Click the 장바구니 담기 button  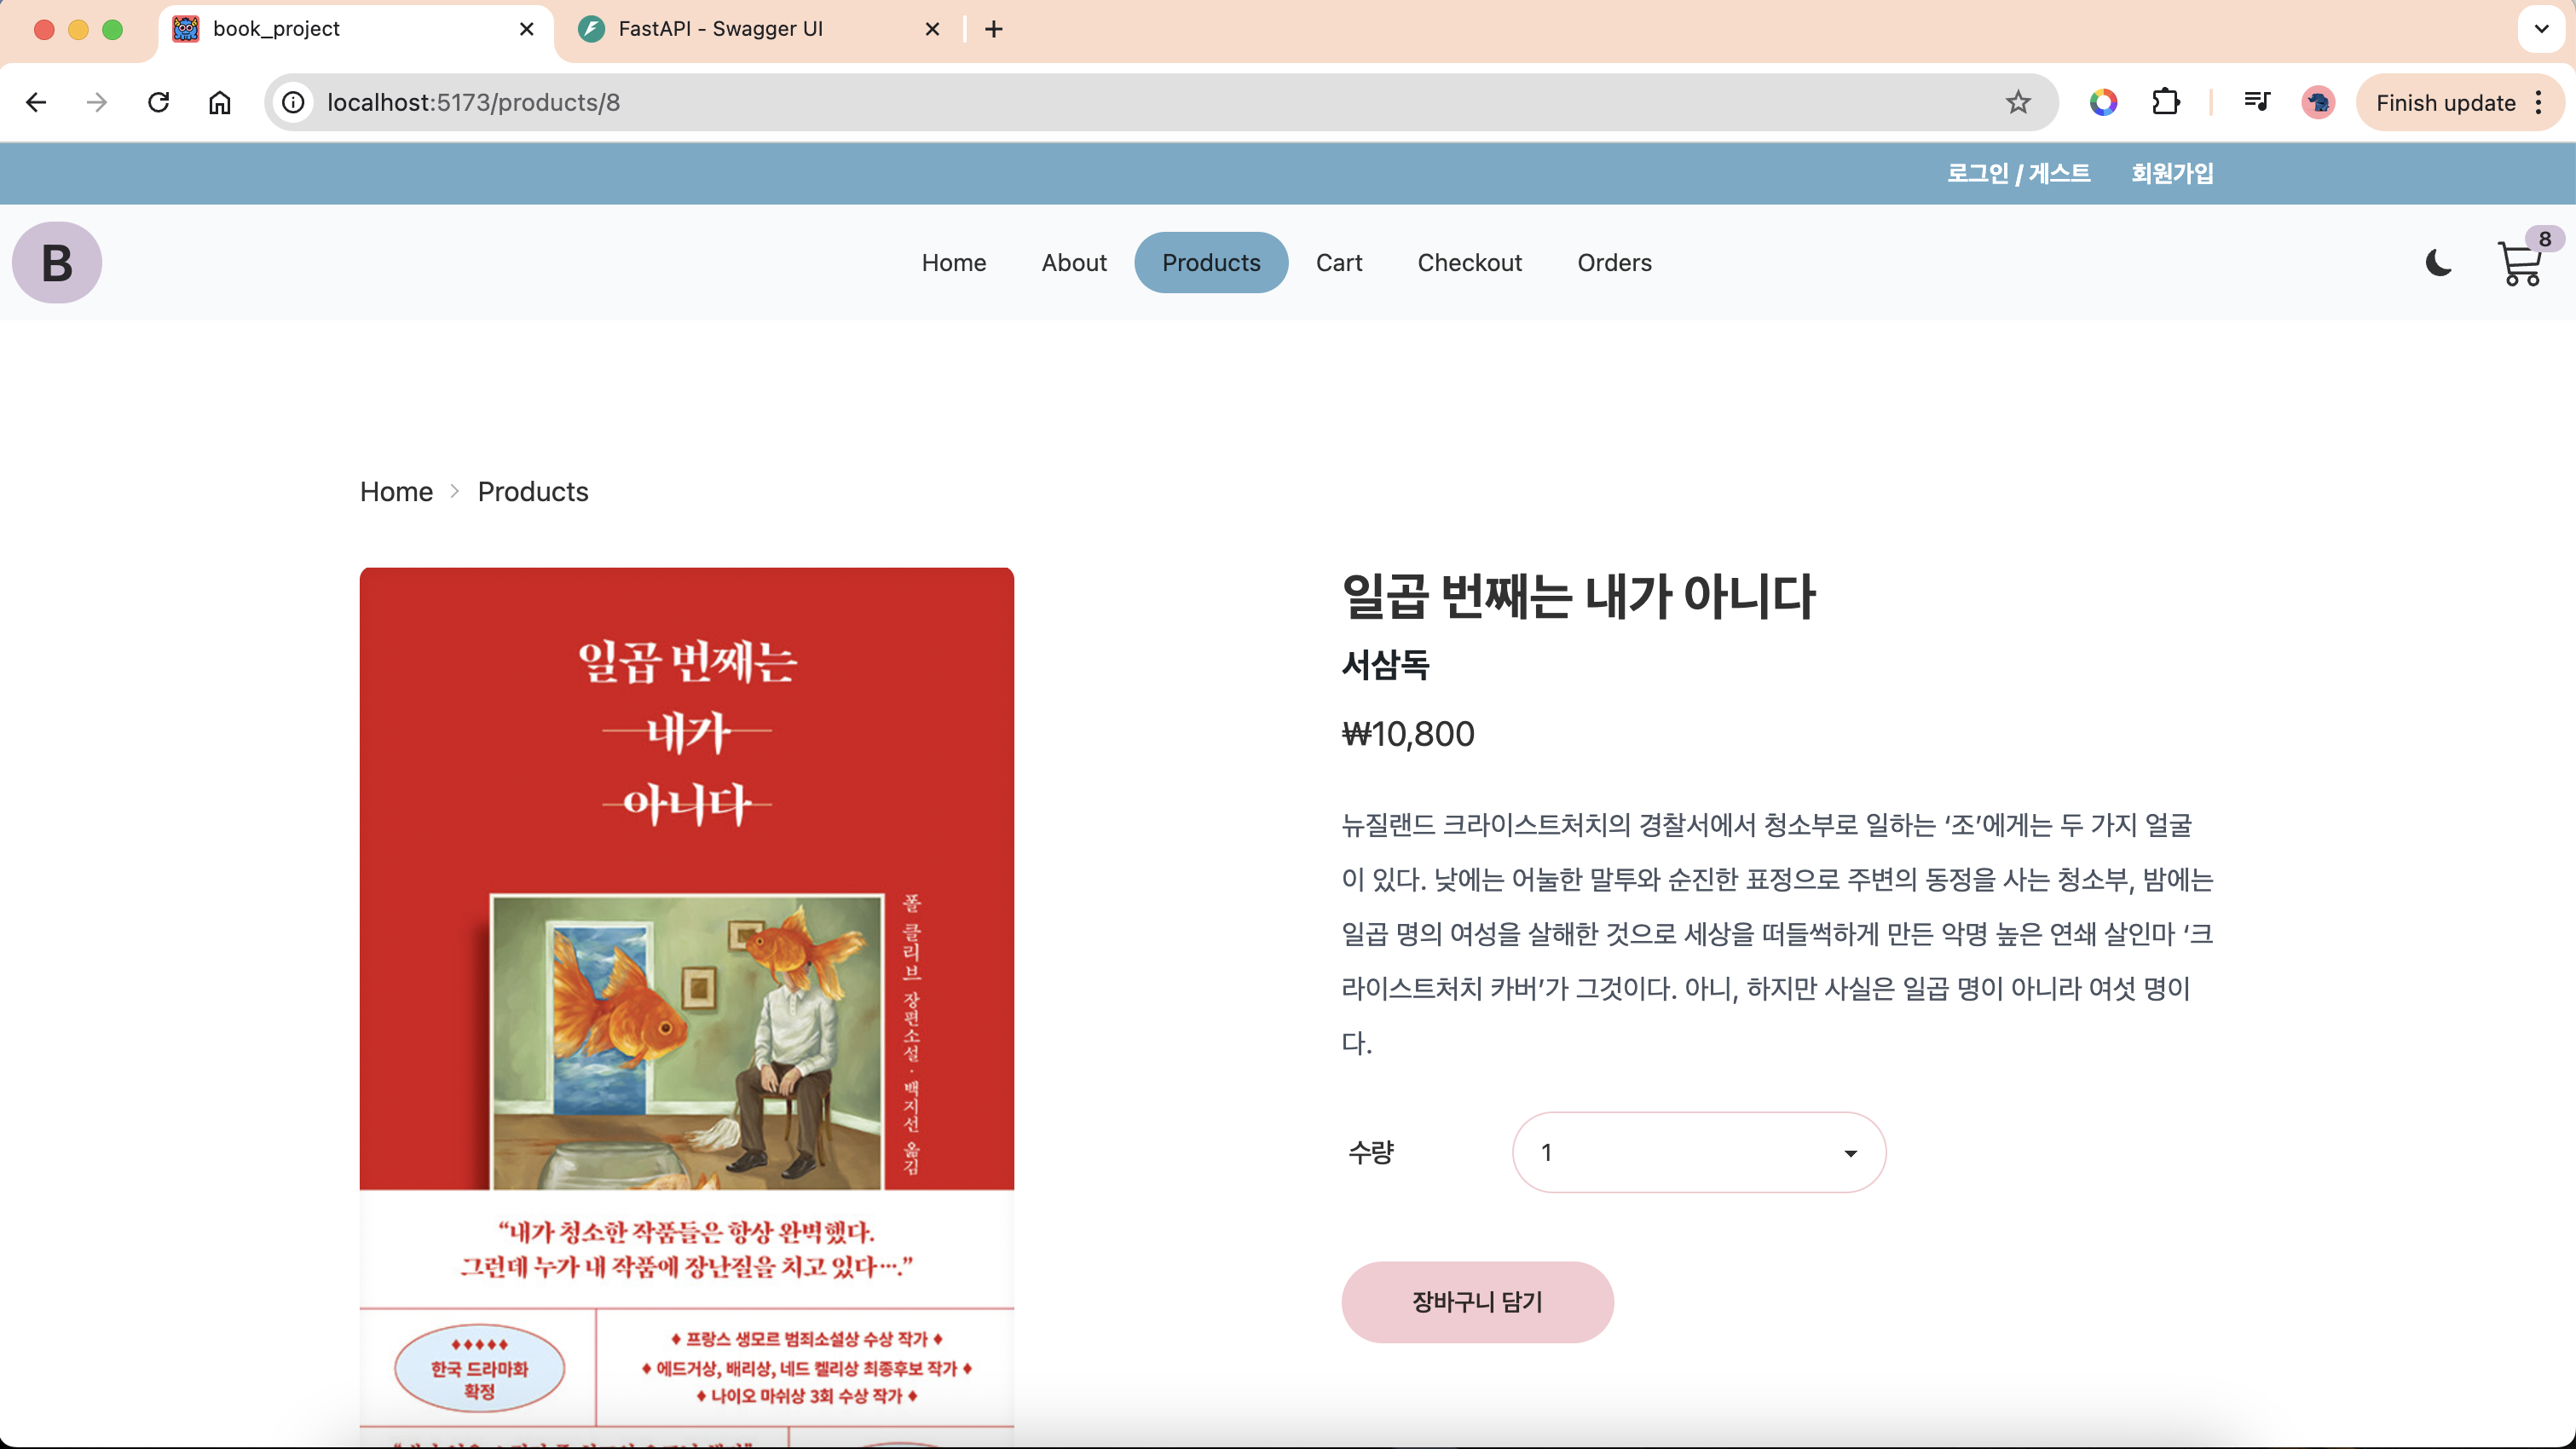[1477, 1301]
